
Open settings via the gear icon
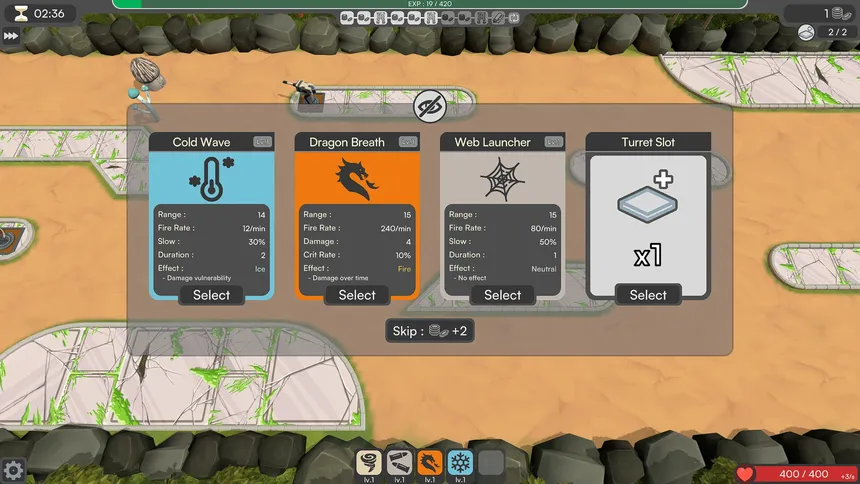tap(13, 470)
